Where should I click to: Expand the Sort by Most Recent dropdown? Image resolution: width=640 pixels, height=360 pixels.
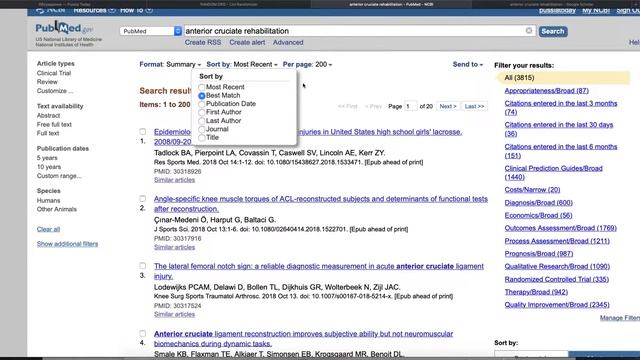pos(242,64)
